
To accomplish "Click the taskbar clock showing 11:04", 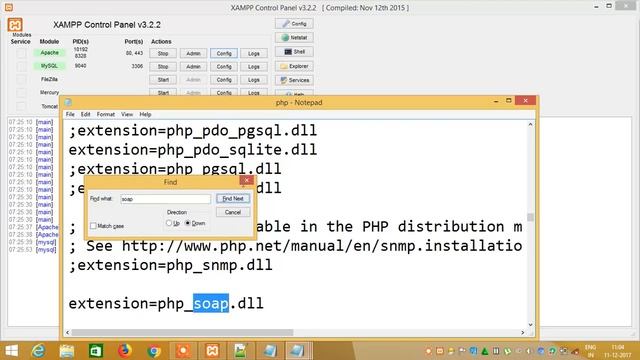I will pyautogui.click(x=618, y=347).
